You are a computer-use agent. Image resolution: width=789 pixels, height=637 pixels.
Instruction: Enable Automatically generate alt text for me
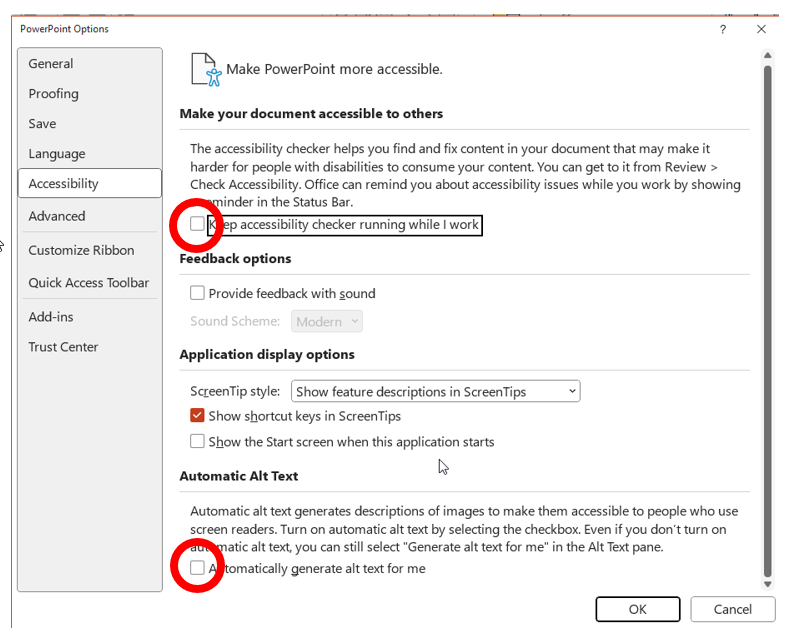(198, 568)
